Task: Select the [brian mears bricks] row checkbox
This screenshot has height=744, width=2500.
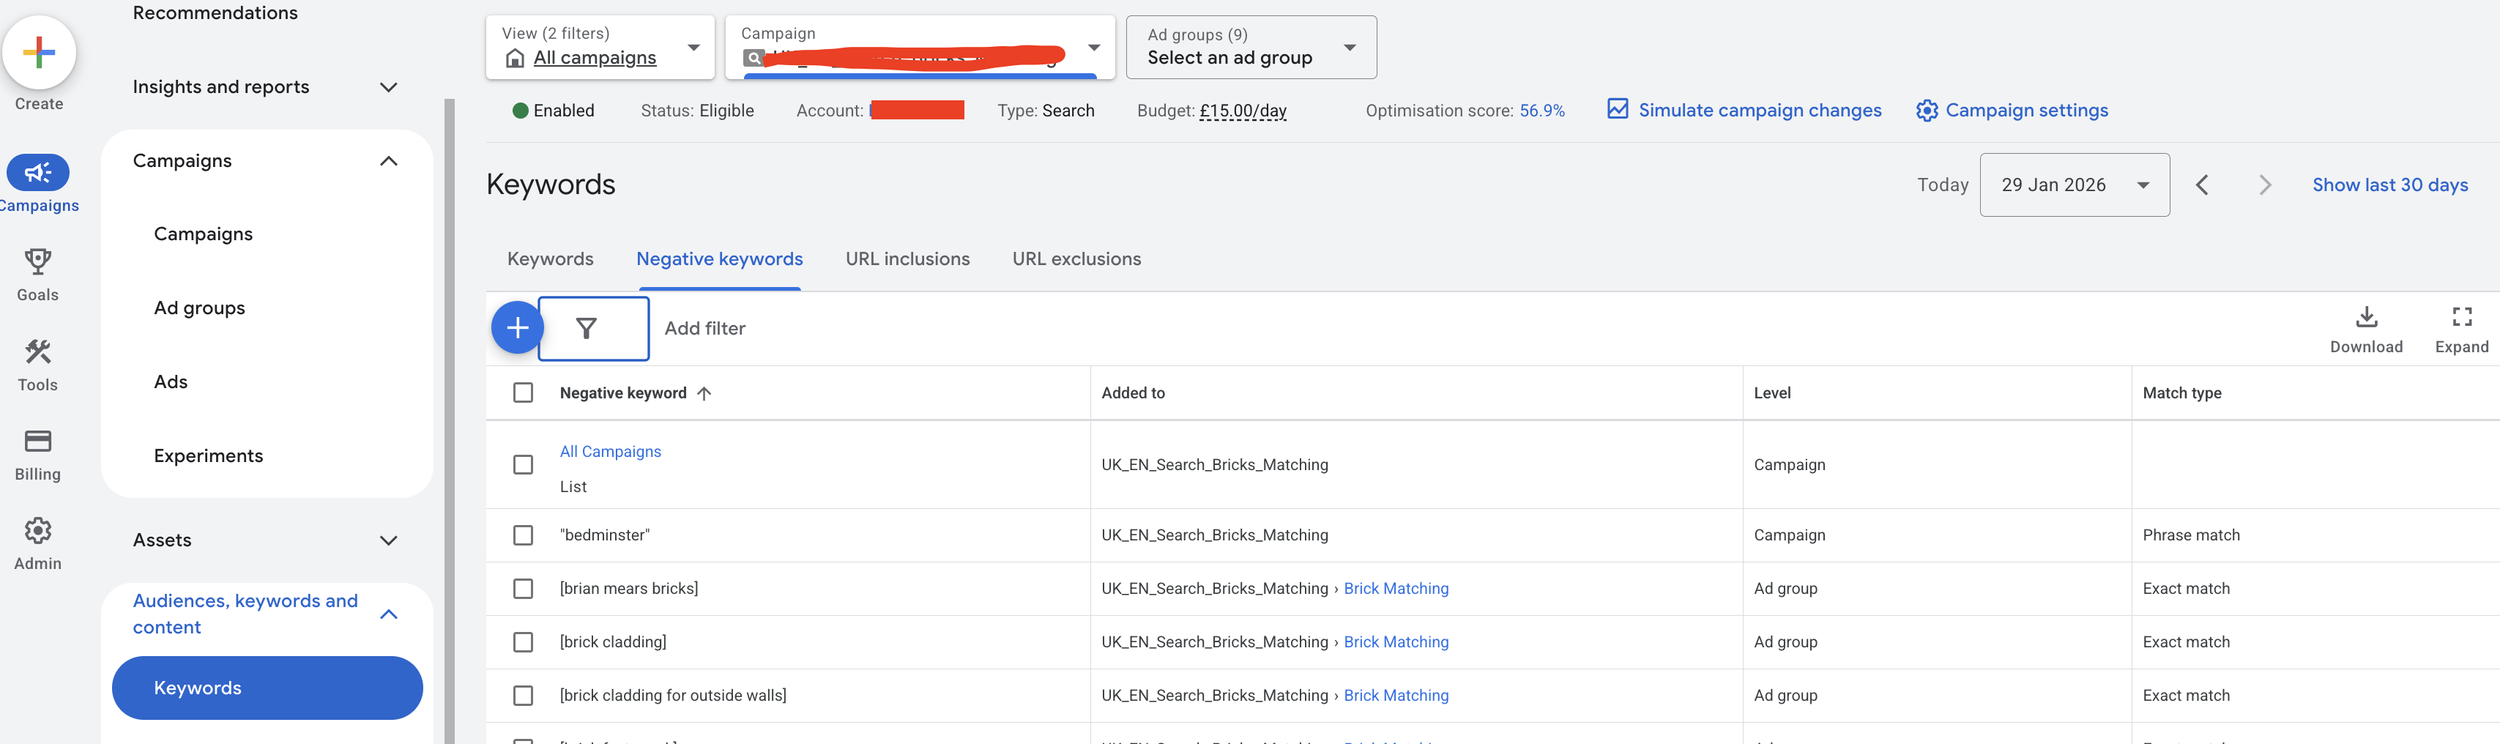Action: 523,588
